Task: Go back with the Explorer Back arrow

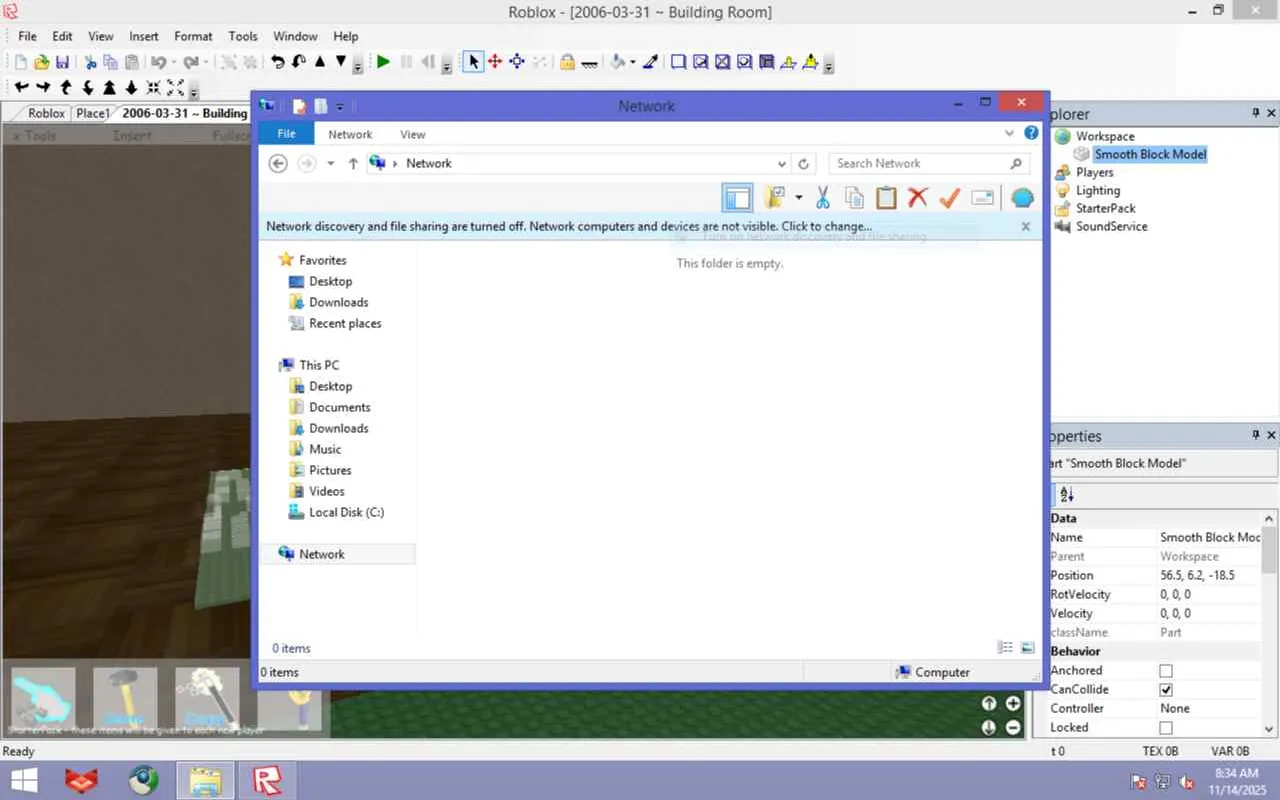Action: tap(278, 163)
